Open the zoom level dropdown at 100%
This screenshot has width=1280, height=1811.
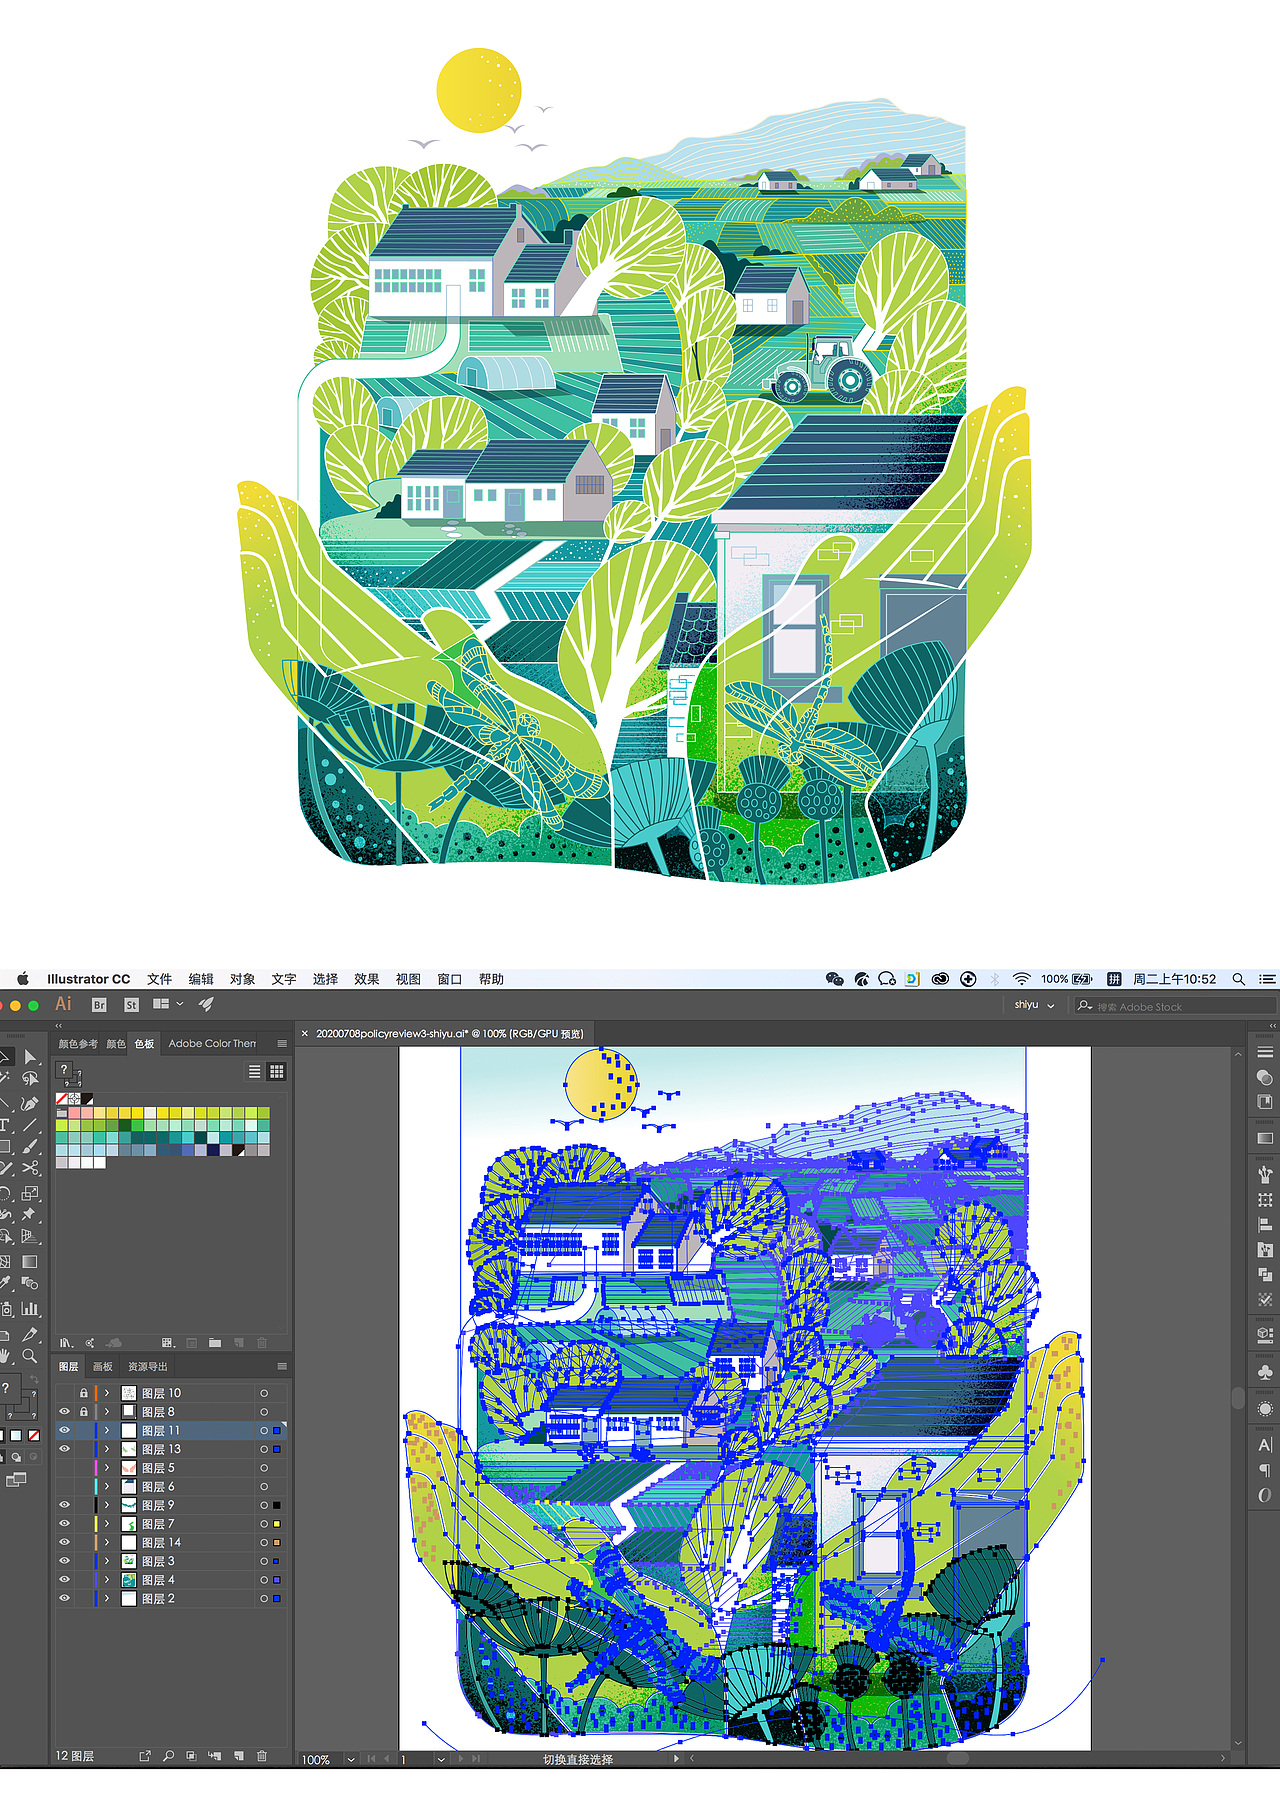[x=351, y=1759]
